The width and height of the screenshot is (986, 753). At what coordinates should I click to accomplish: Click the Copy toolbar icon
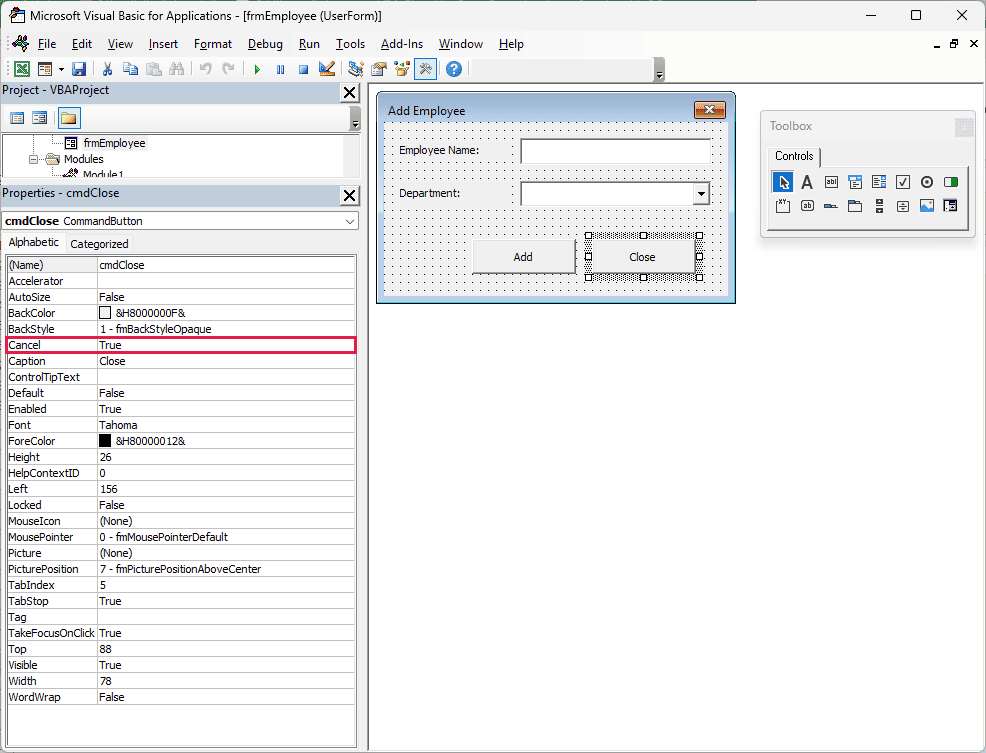click(x=130, y=69)
